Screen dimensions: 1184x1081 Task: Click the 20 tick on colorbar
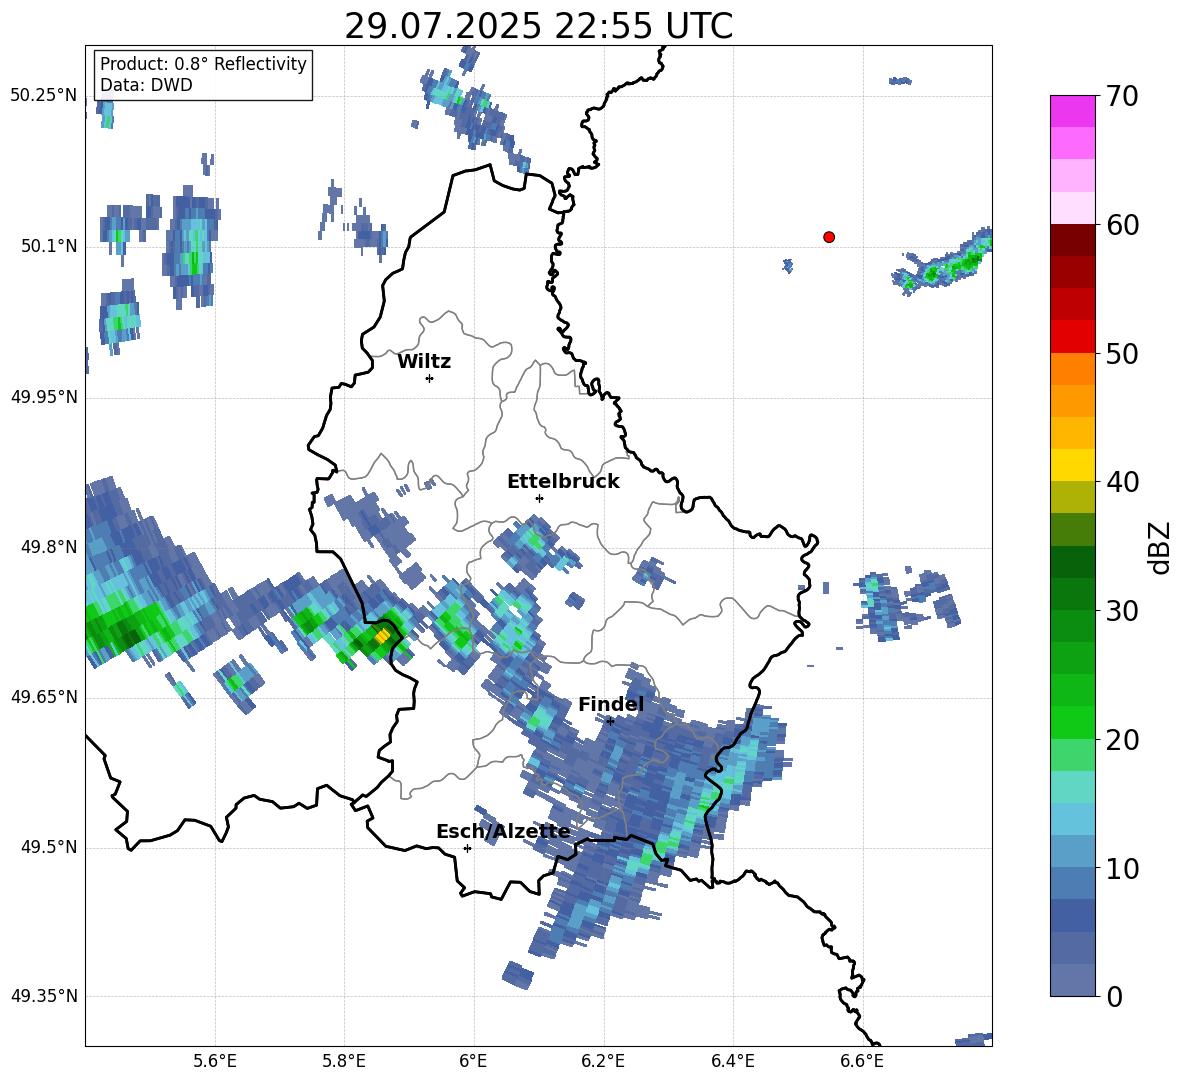coord(1122,740)
